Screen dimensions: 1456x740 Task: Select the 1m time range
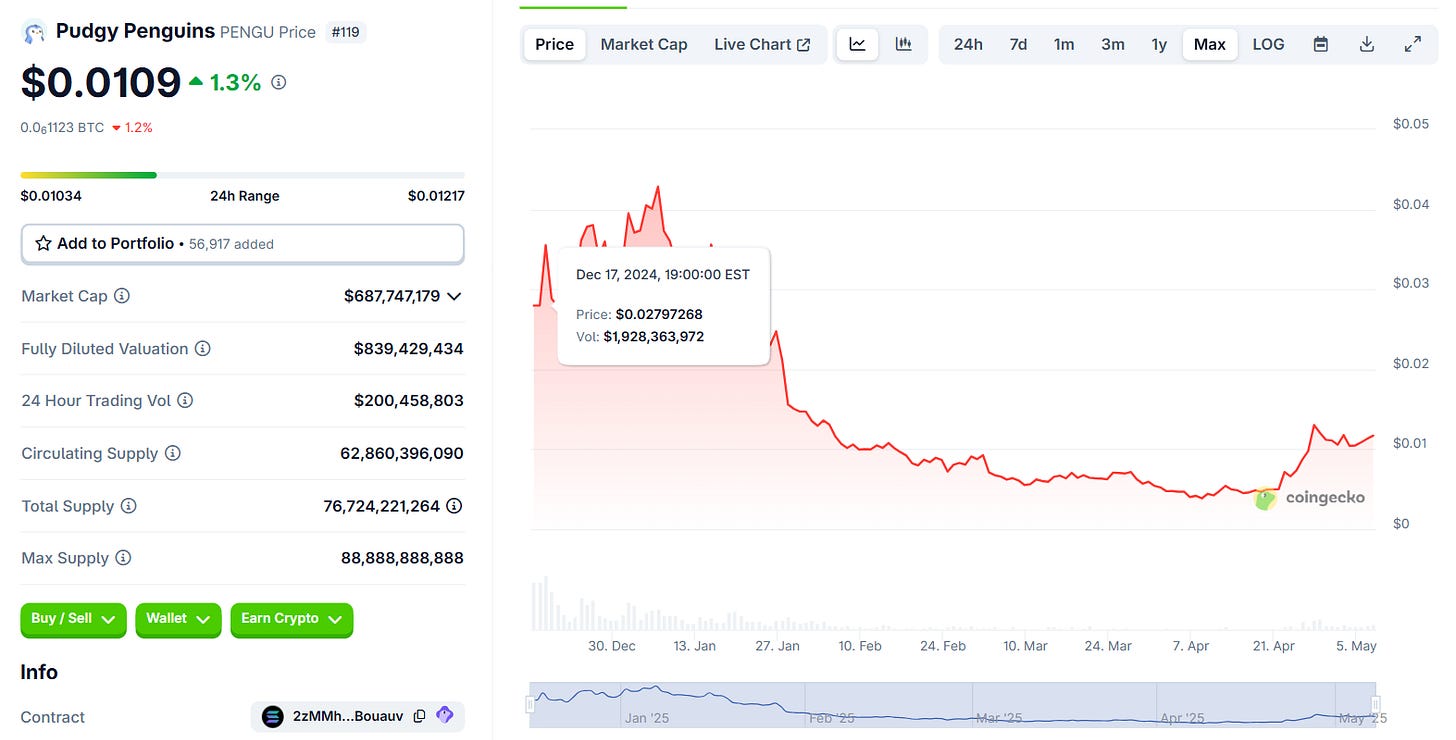(x=1064, y=44)
